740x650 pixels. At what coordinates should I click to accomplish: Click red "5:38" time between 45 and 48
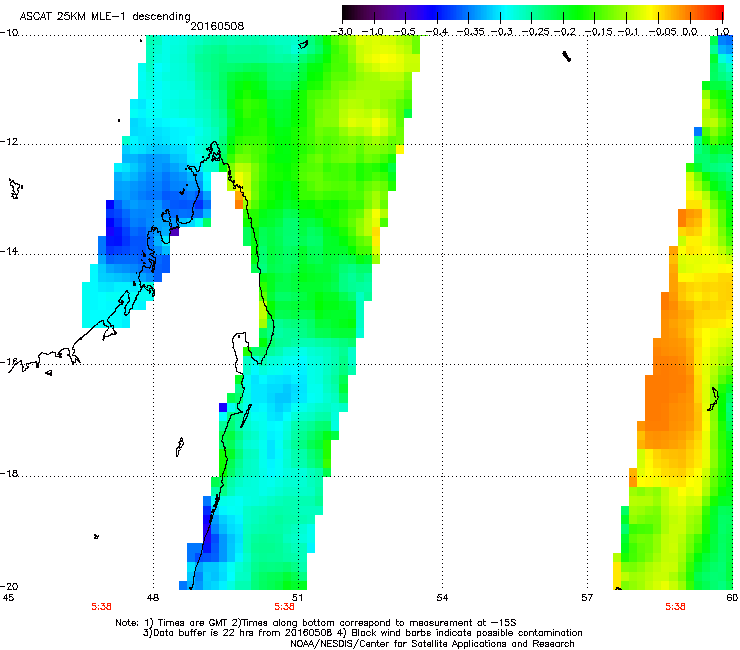[x=101, y=607]
